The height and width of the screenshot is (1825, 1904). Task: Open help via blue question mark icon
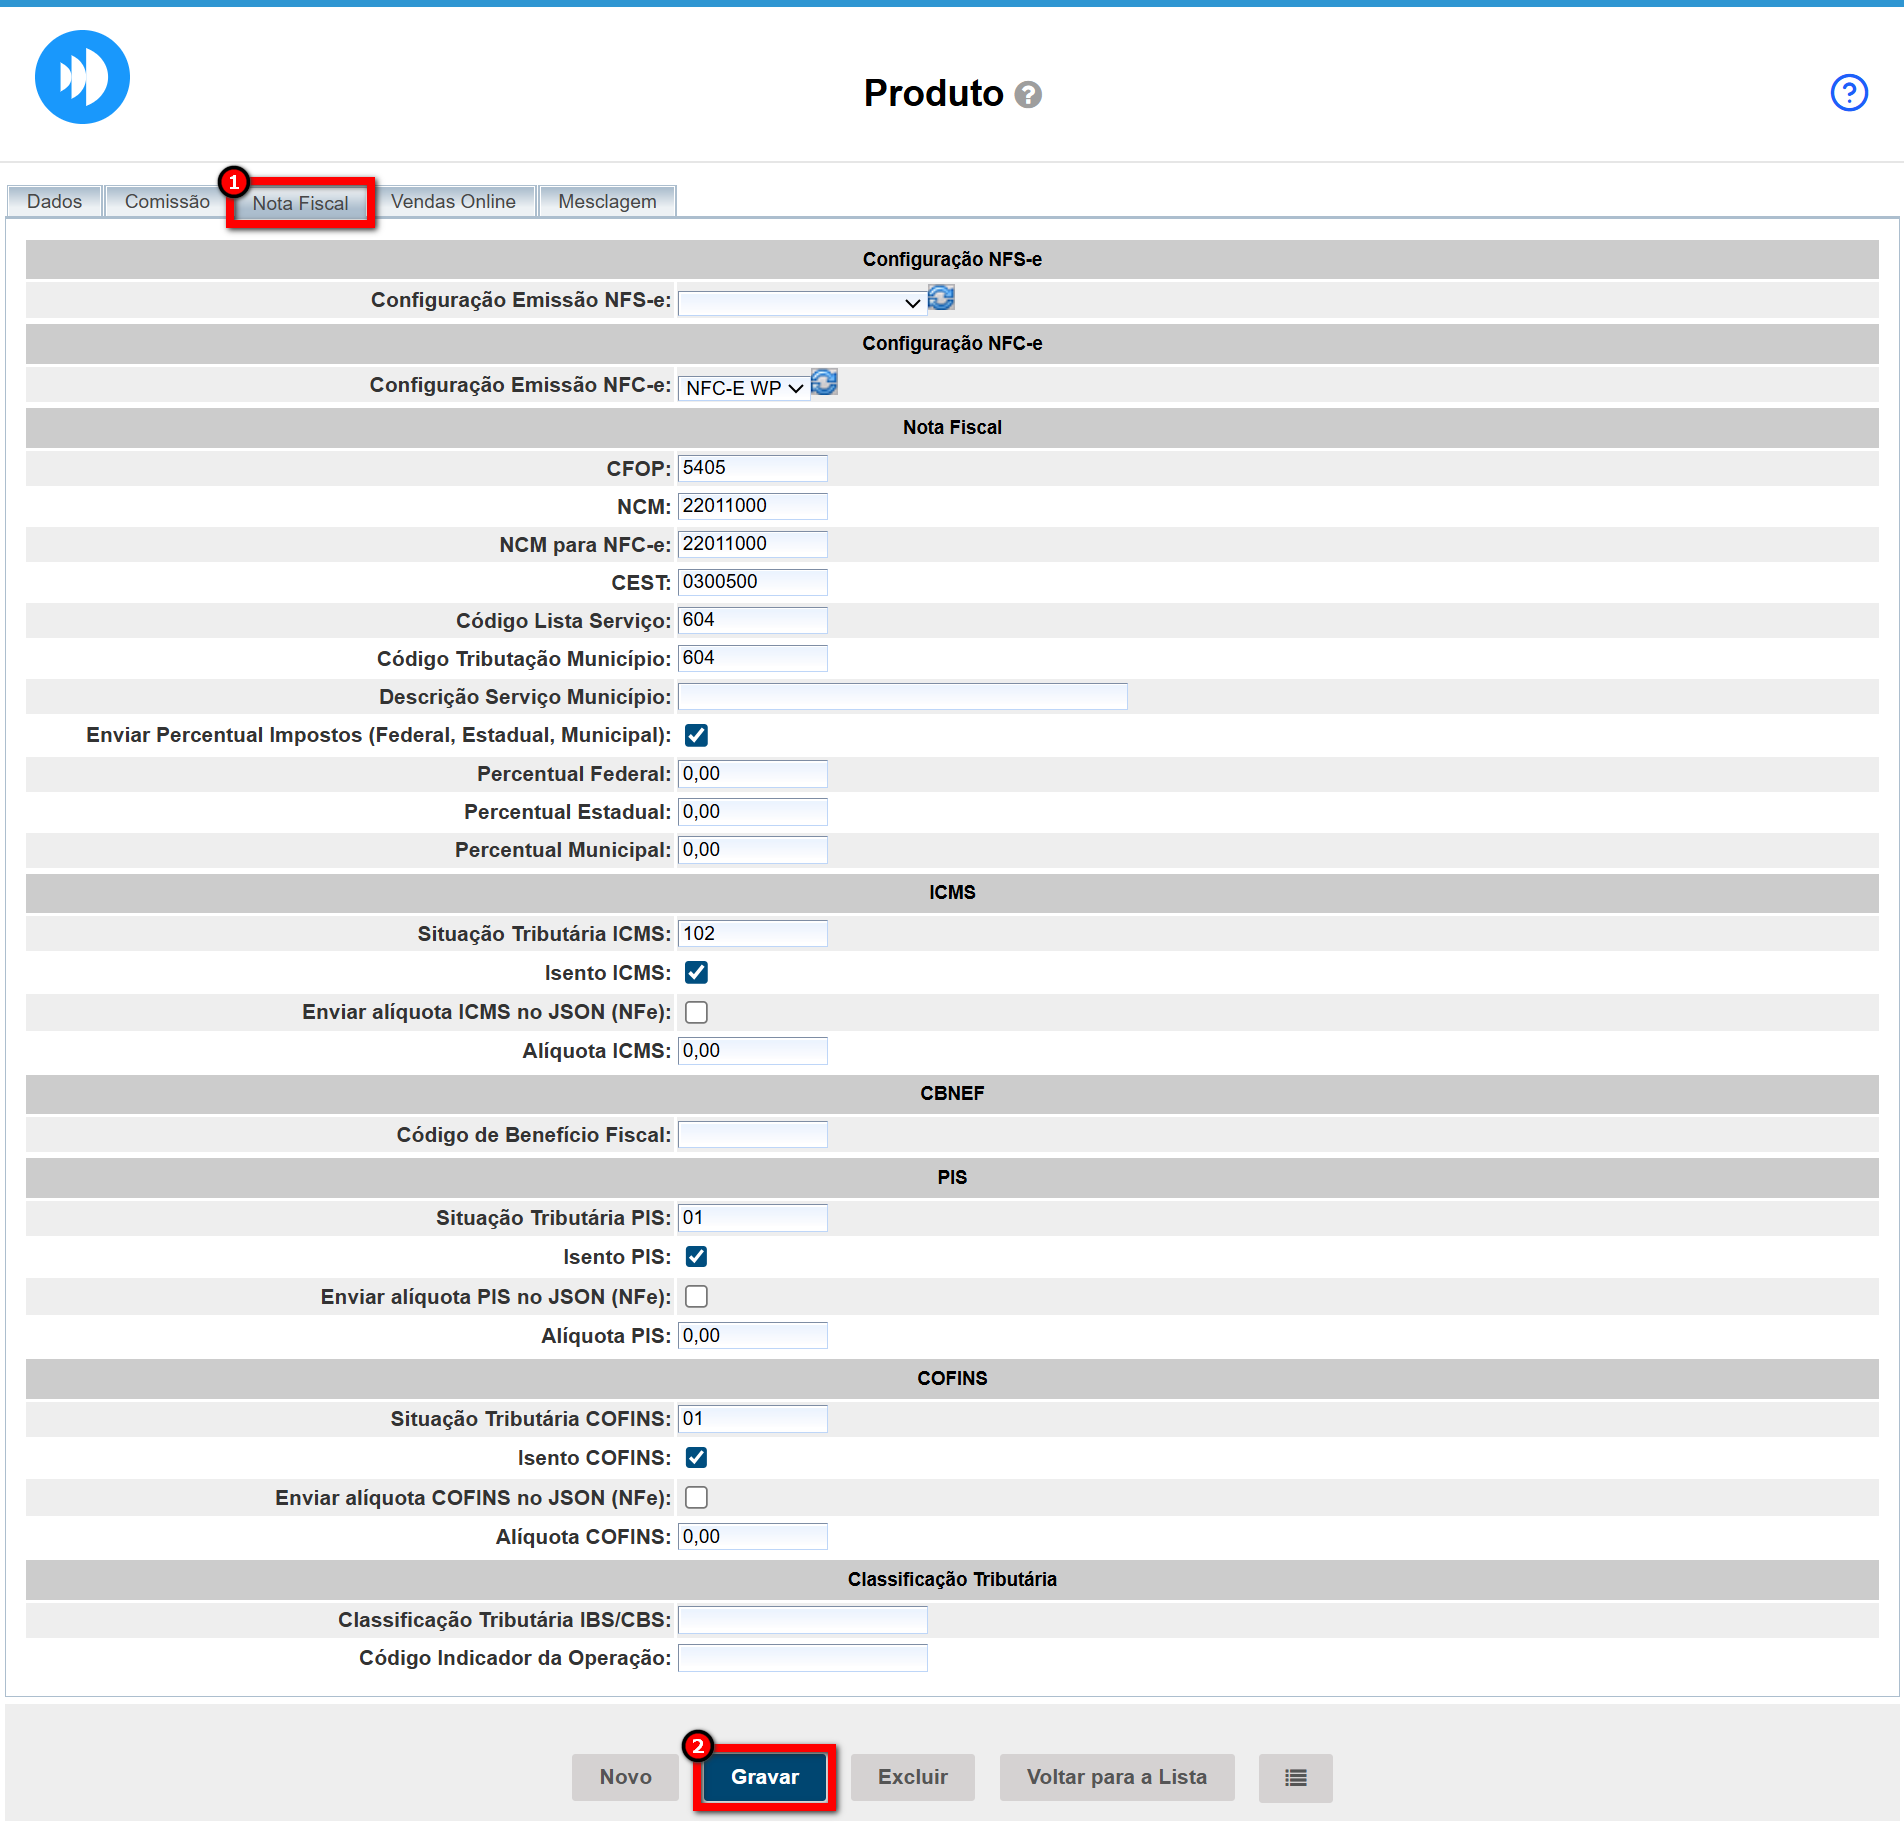tap(1848, 93)
